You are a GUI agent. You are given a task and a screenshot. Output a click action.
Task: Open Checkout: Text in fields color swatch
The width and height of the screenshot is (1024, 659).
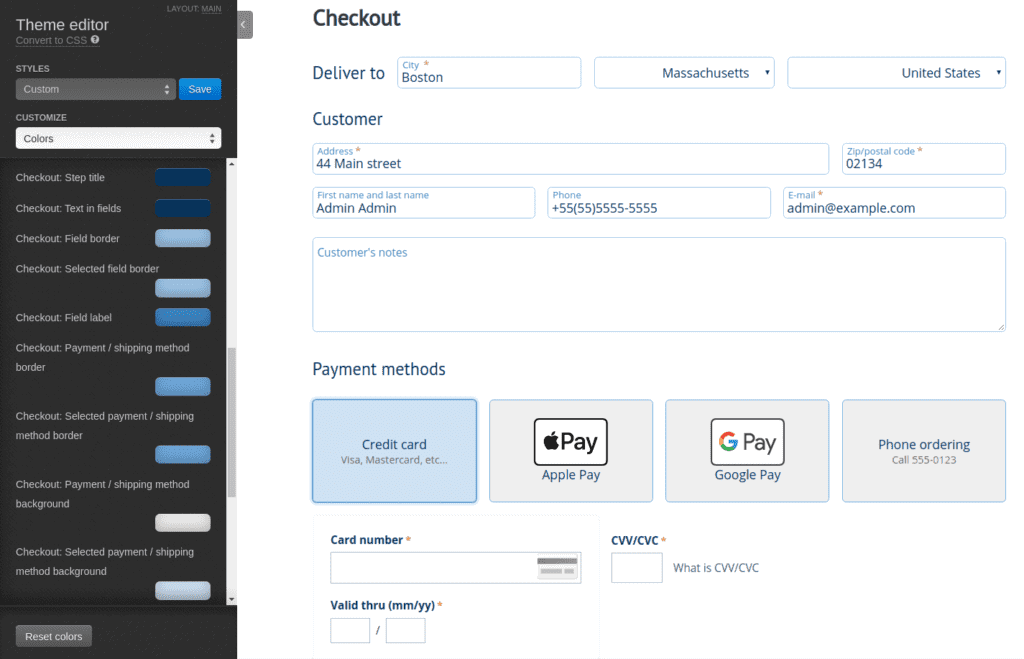click(x=183, y=208)
